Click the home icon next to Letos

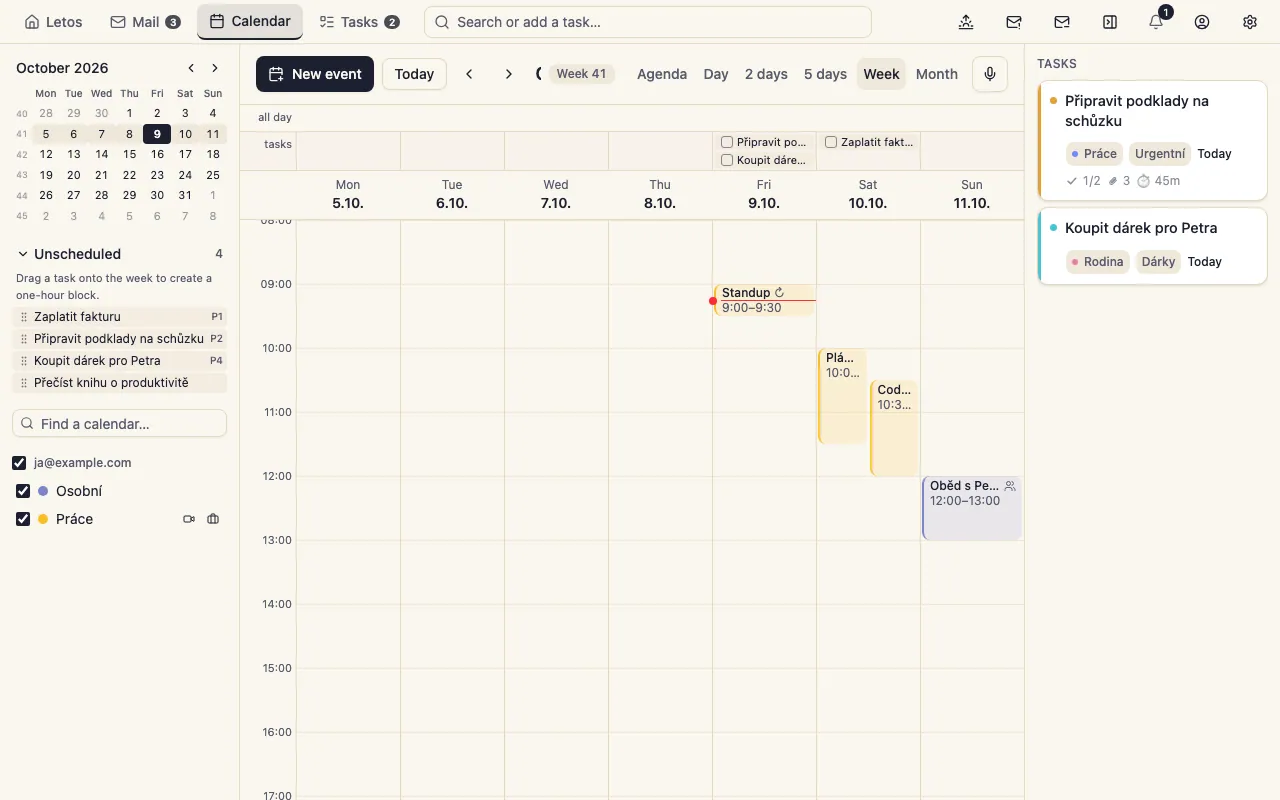(x=32, y=22)
